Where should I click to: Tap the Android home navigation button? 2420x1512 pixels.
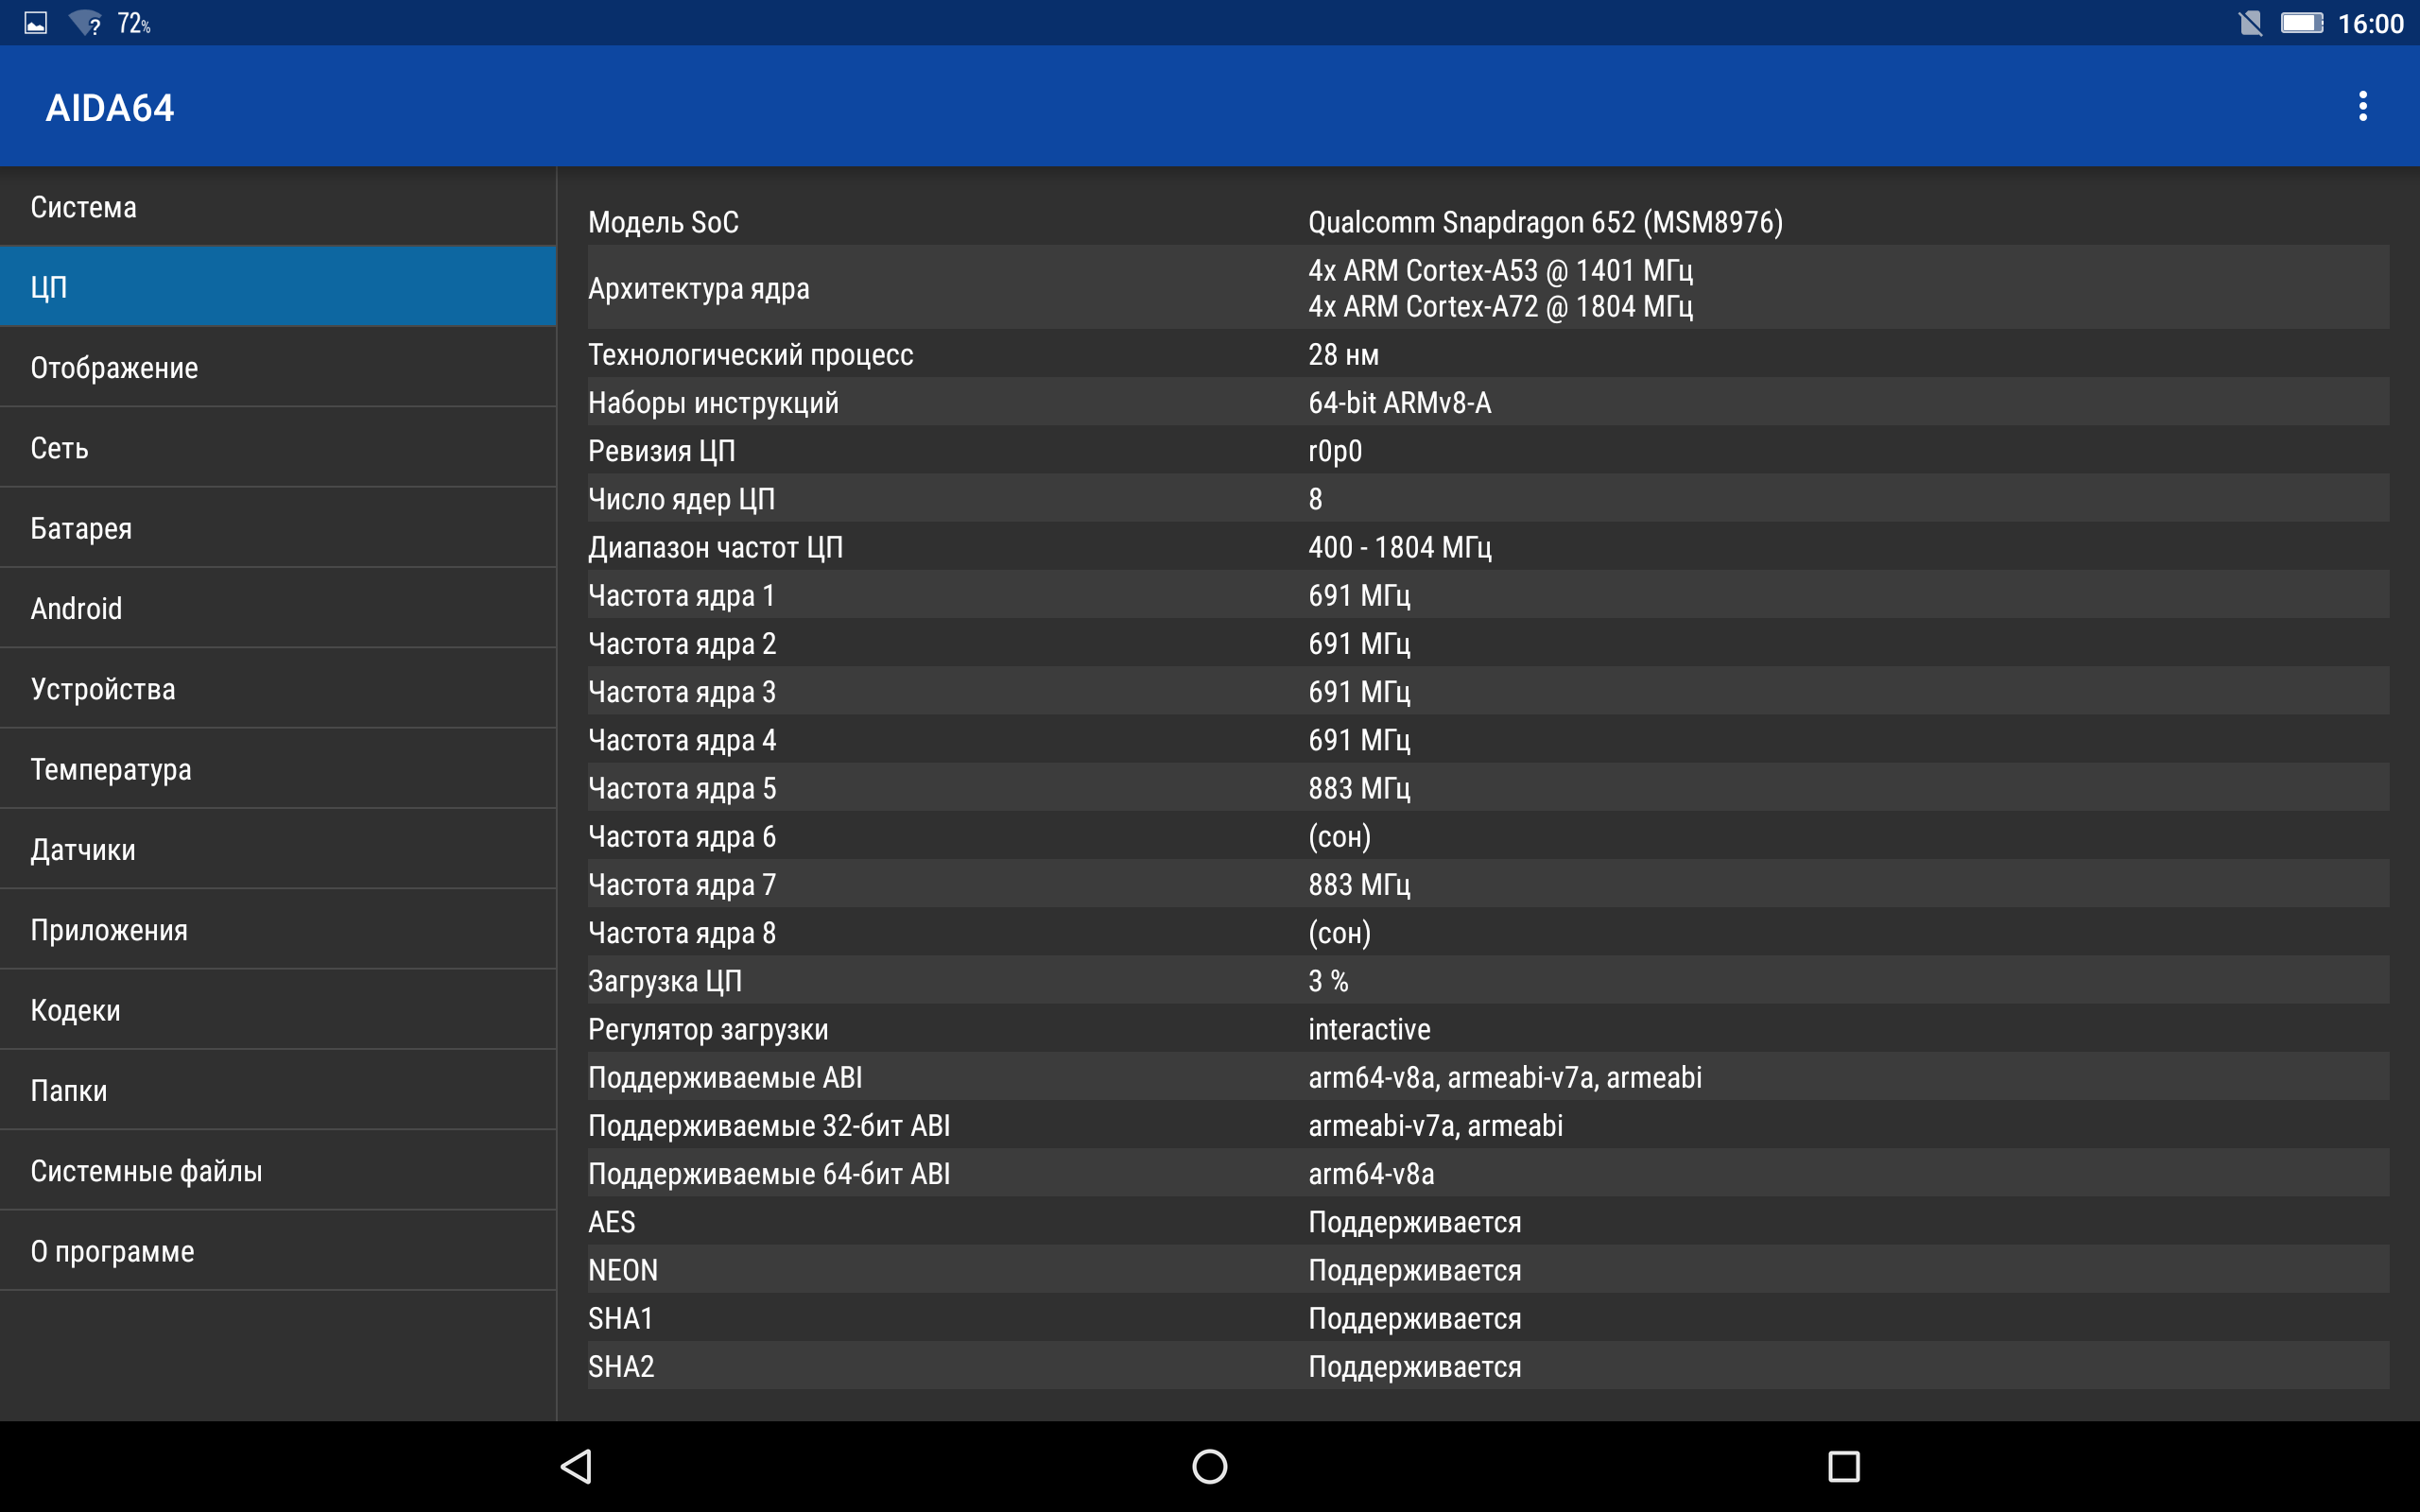(x=1210, y=1466)
